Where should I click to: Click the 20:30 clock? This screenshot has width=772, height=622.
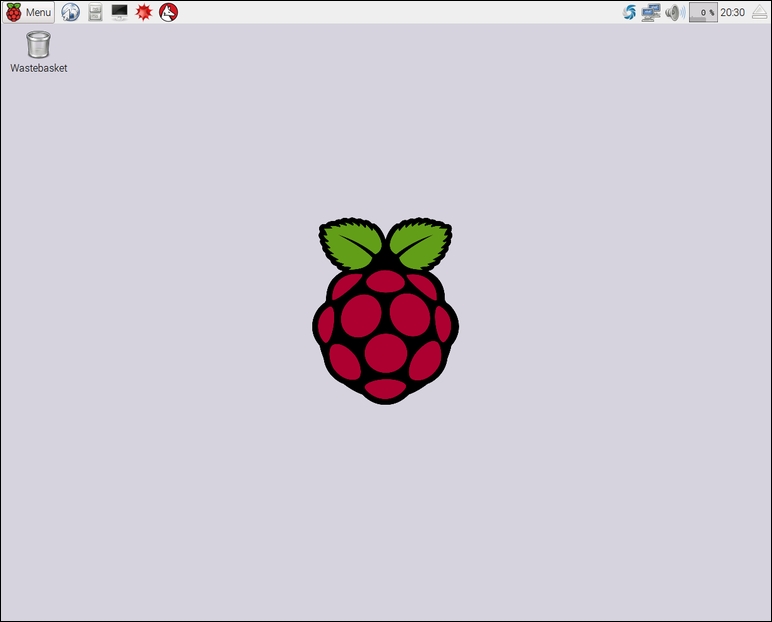(x=732, y=12)
